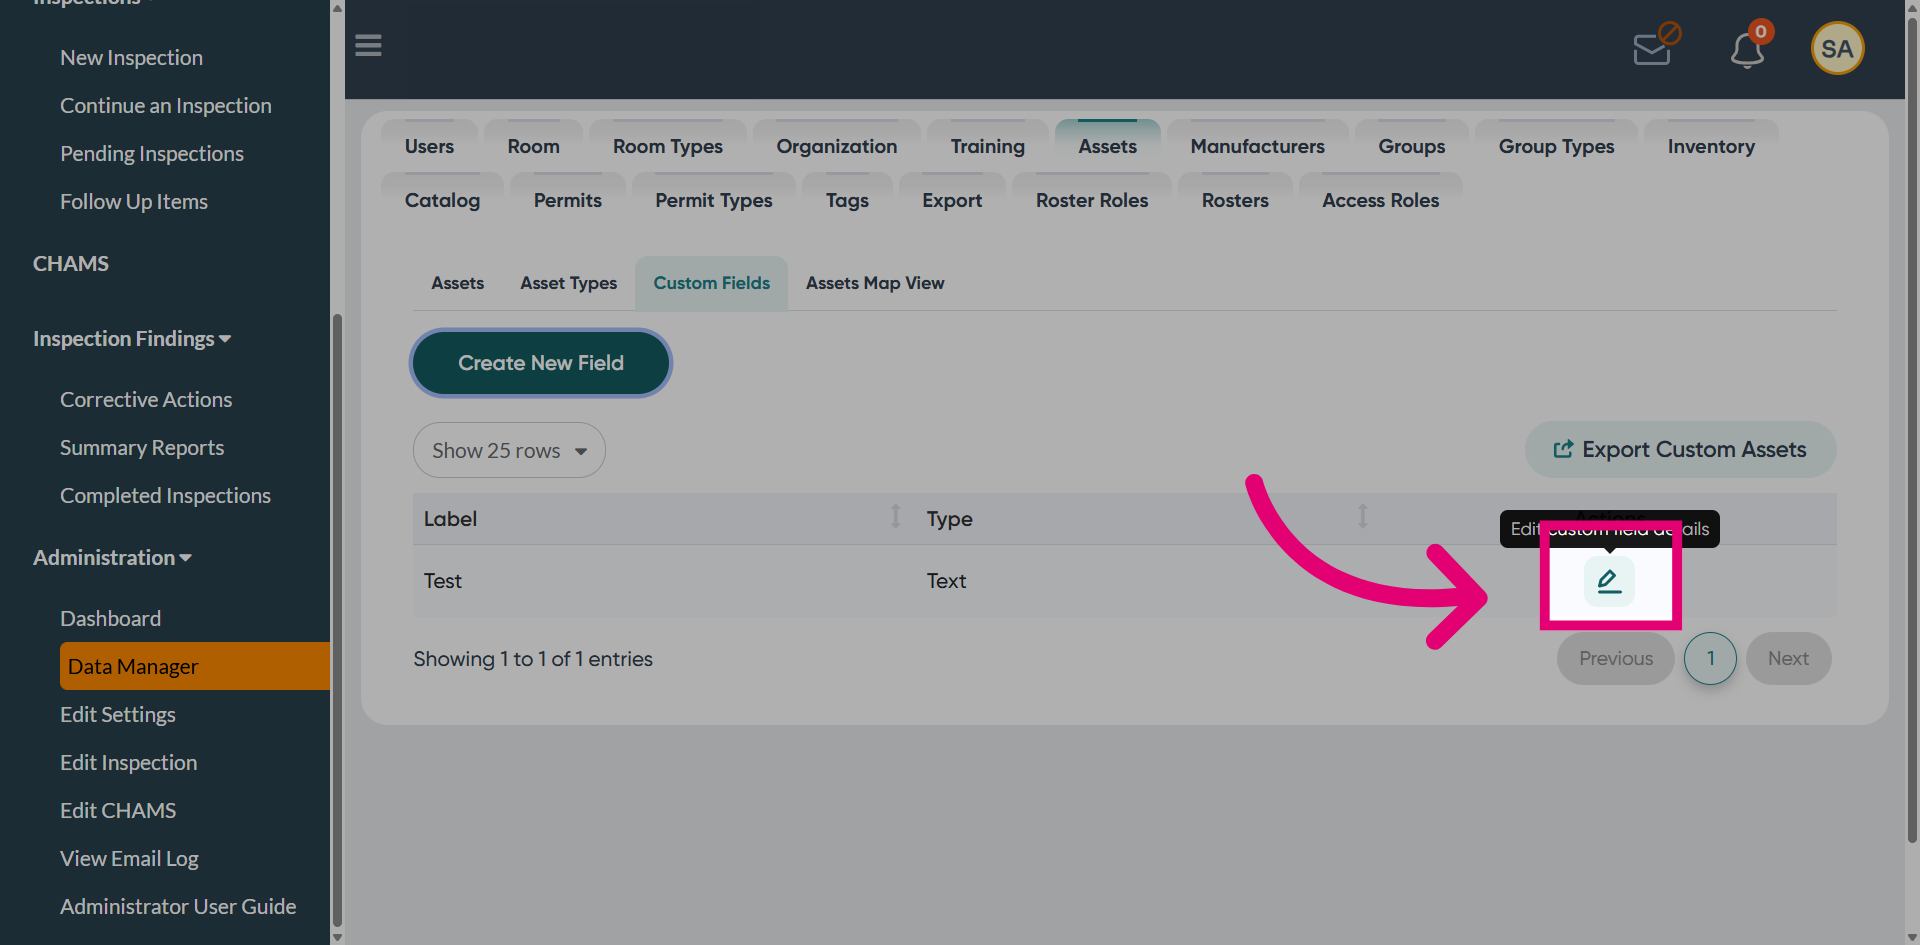The height and width of the screenshot is (945, 1920).
Task: Open the Asset Types sub-tab
Action: 568,283
